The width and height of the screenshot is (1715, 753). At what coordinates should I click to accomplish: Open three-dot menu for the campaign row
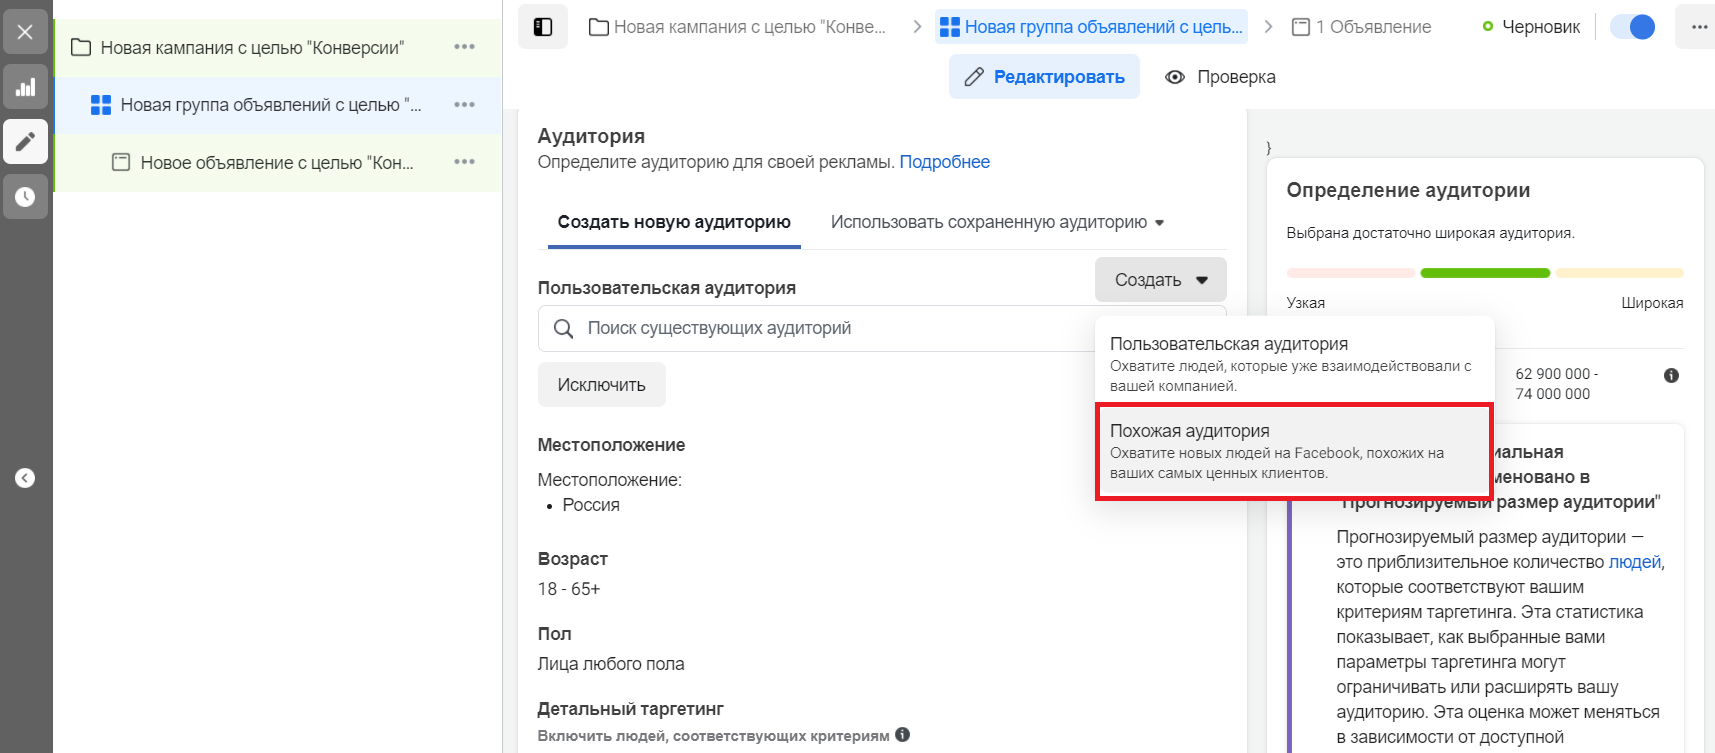tap(464, 47)
